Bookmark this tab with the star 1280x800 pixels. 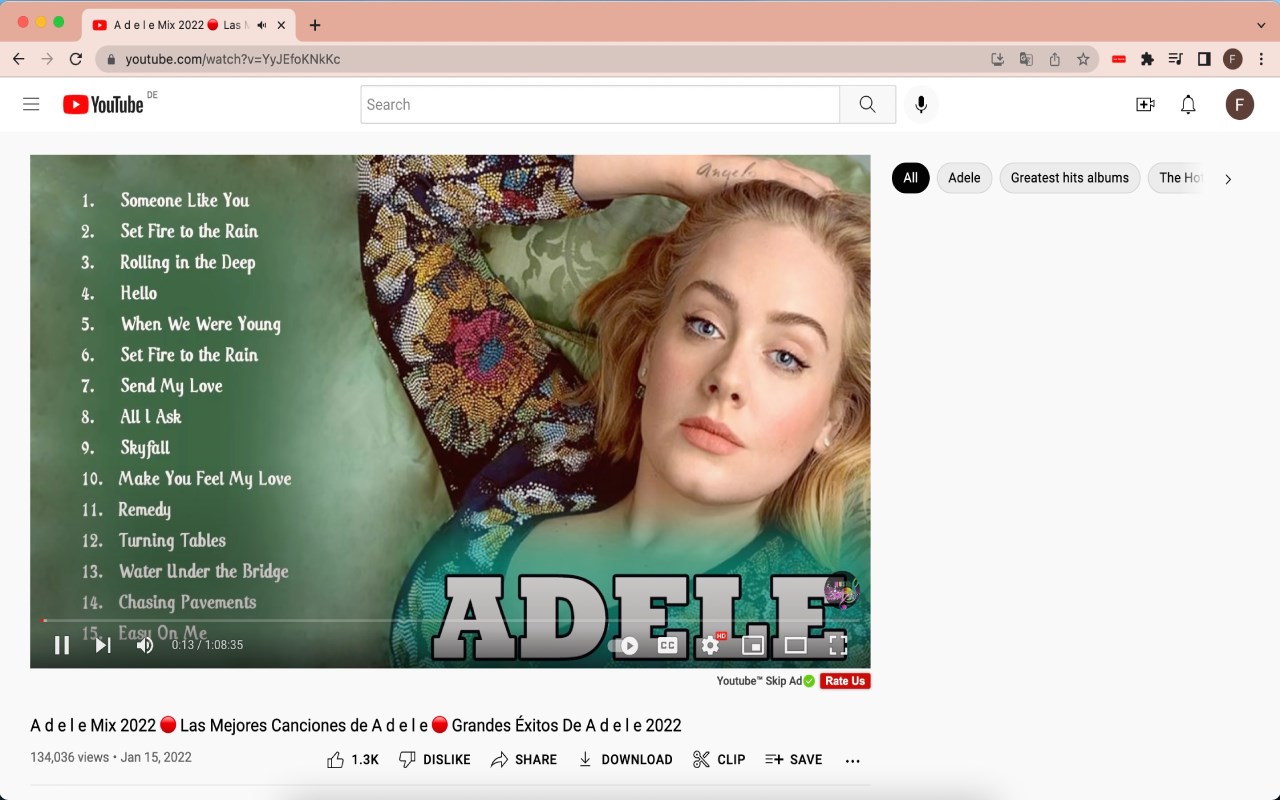pos(1083,59)
